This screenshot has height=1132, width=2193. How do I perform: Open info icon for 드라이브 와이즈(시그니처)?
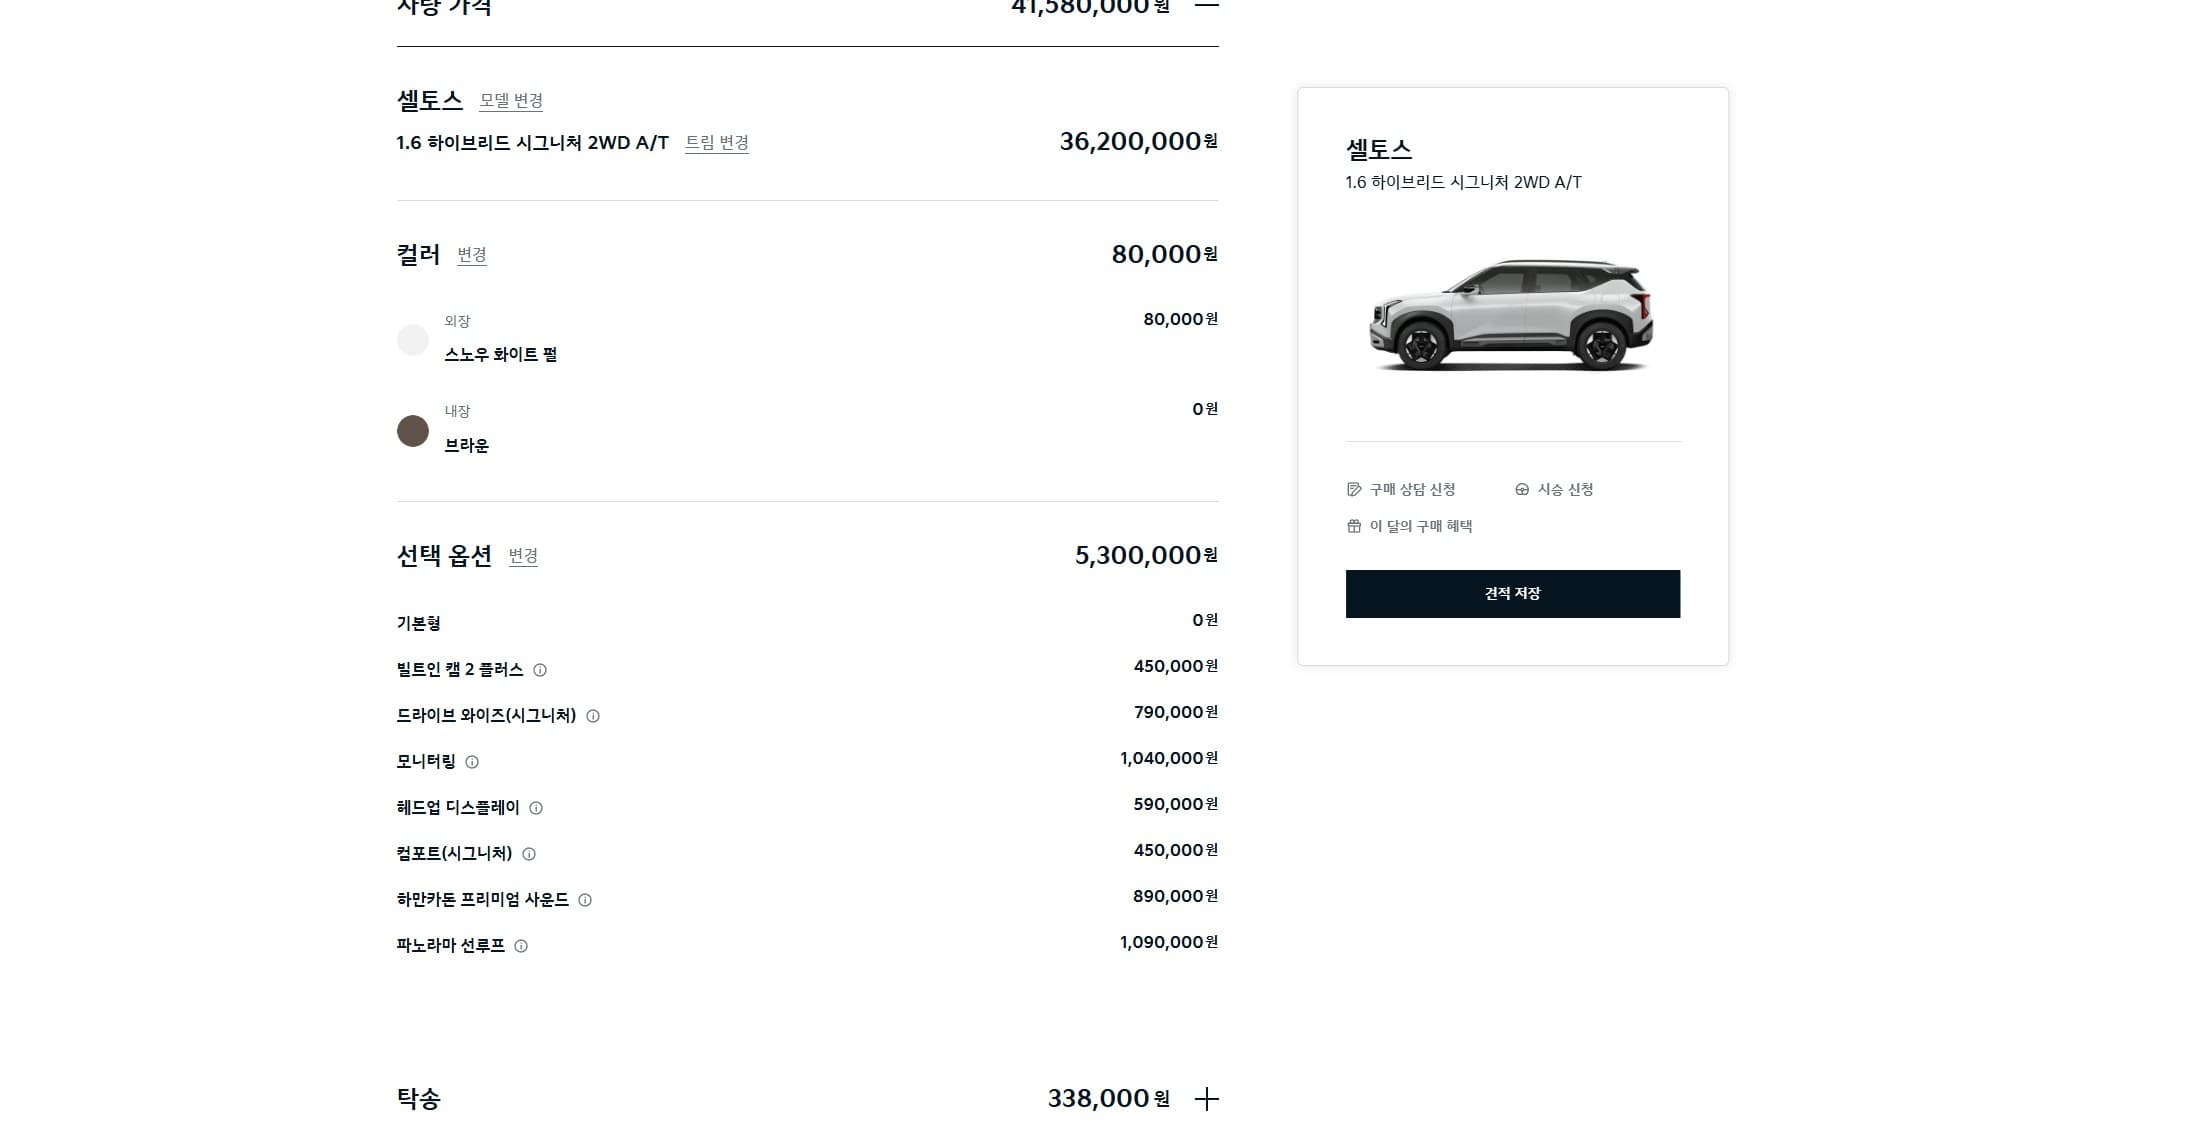click(593, 716)
